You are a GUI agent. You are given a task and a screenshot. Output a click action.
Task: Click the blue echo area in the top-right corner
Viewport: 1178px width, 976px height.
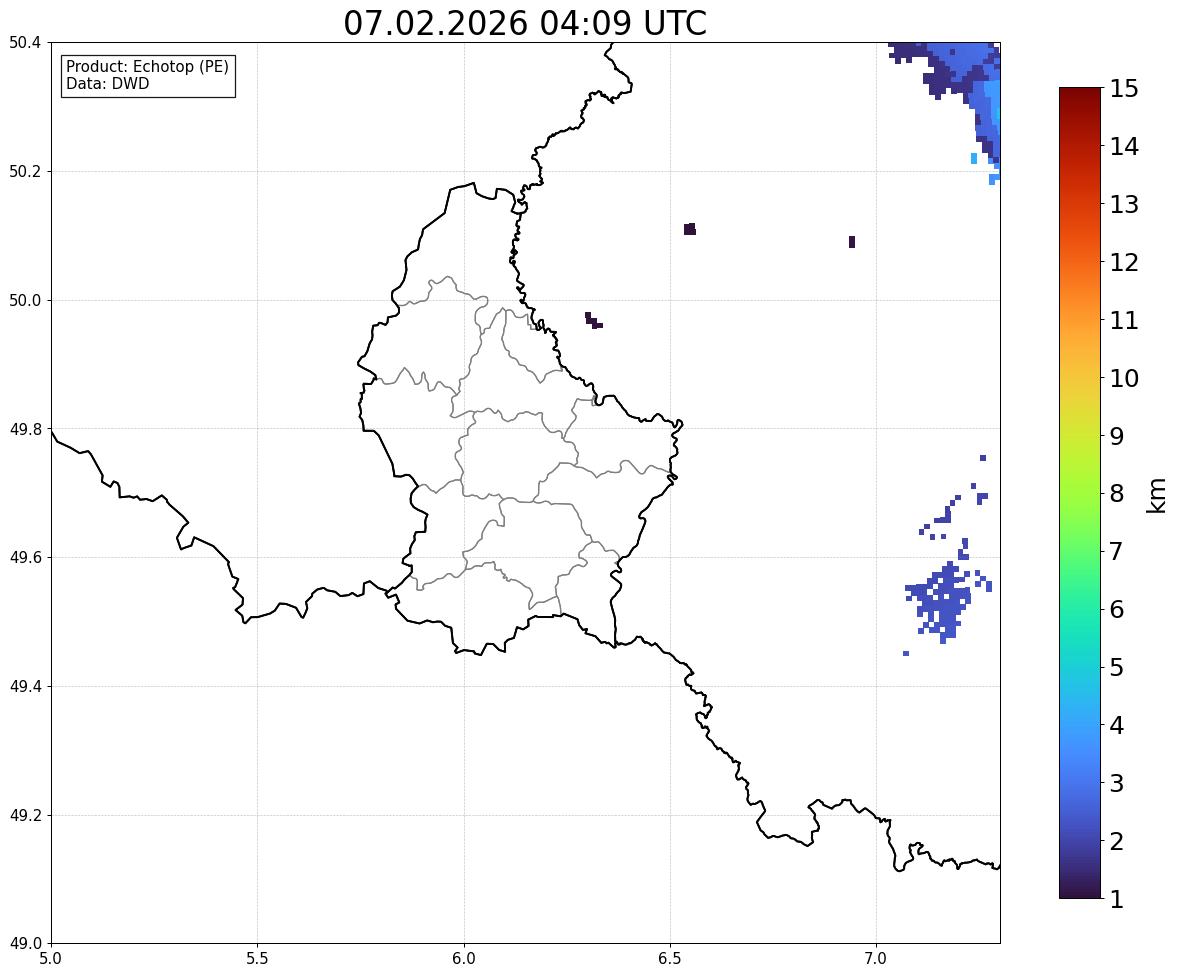pyautogui.click(x=965, y=75)
